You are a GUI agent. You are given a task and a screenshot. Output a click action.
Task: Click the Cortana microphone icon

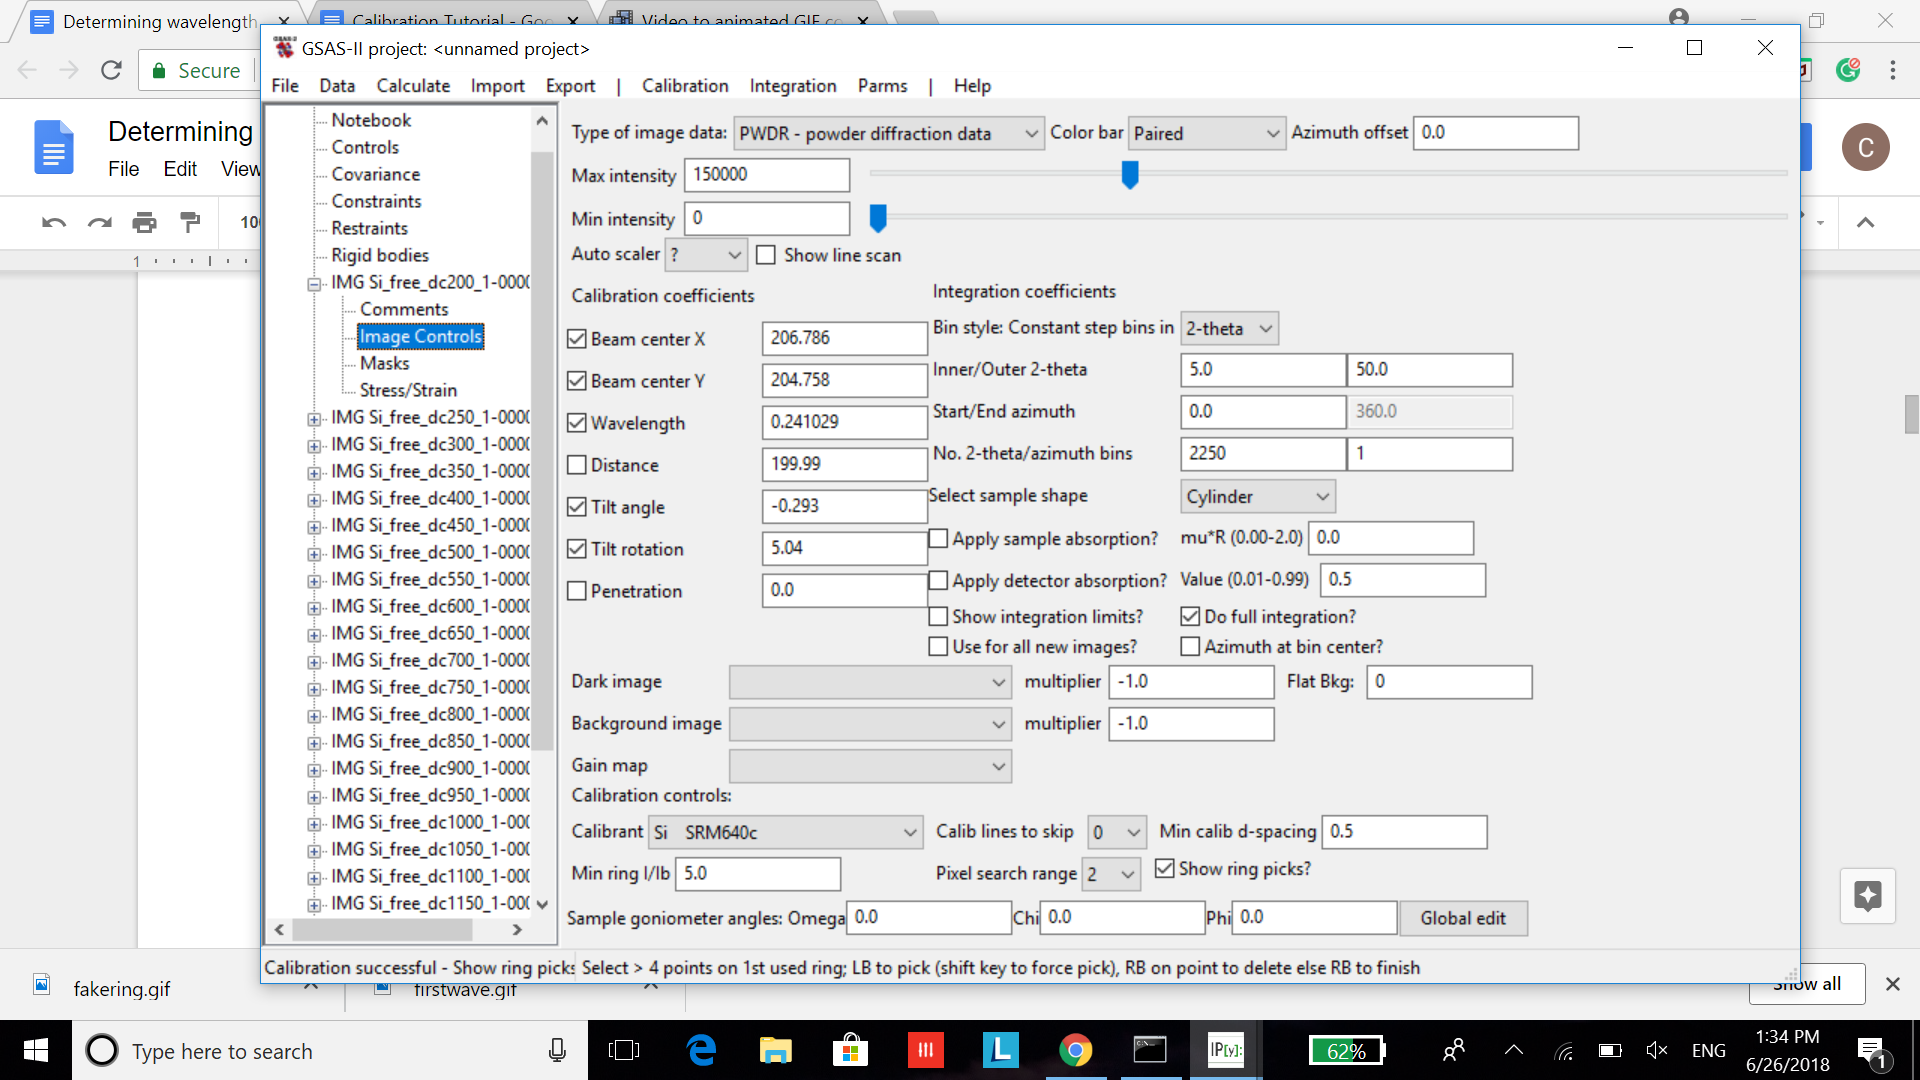point(557,1050)
